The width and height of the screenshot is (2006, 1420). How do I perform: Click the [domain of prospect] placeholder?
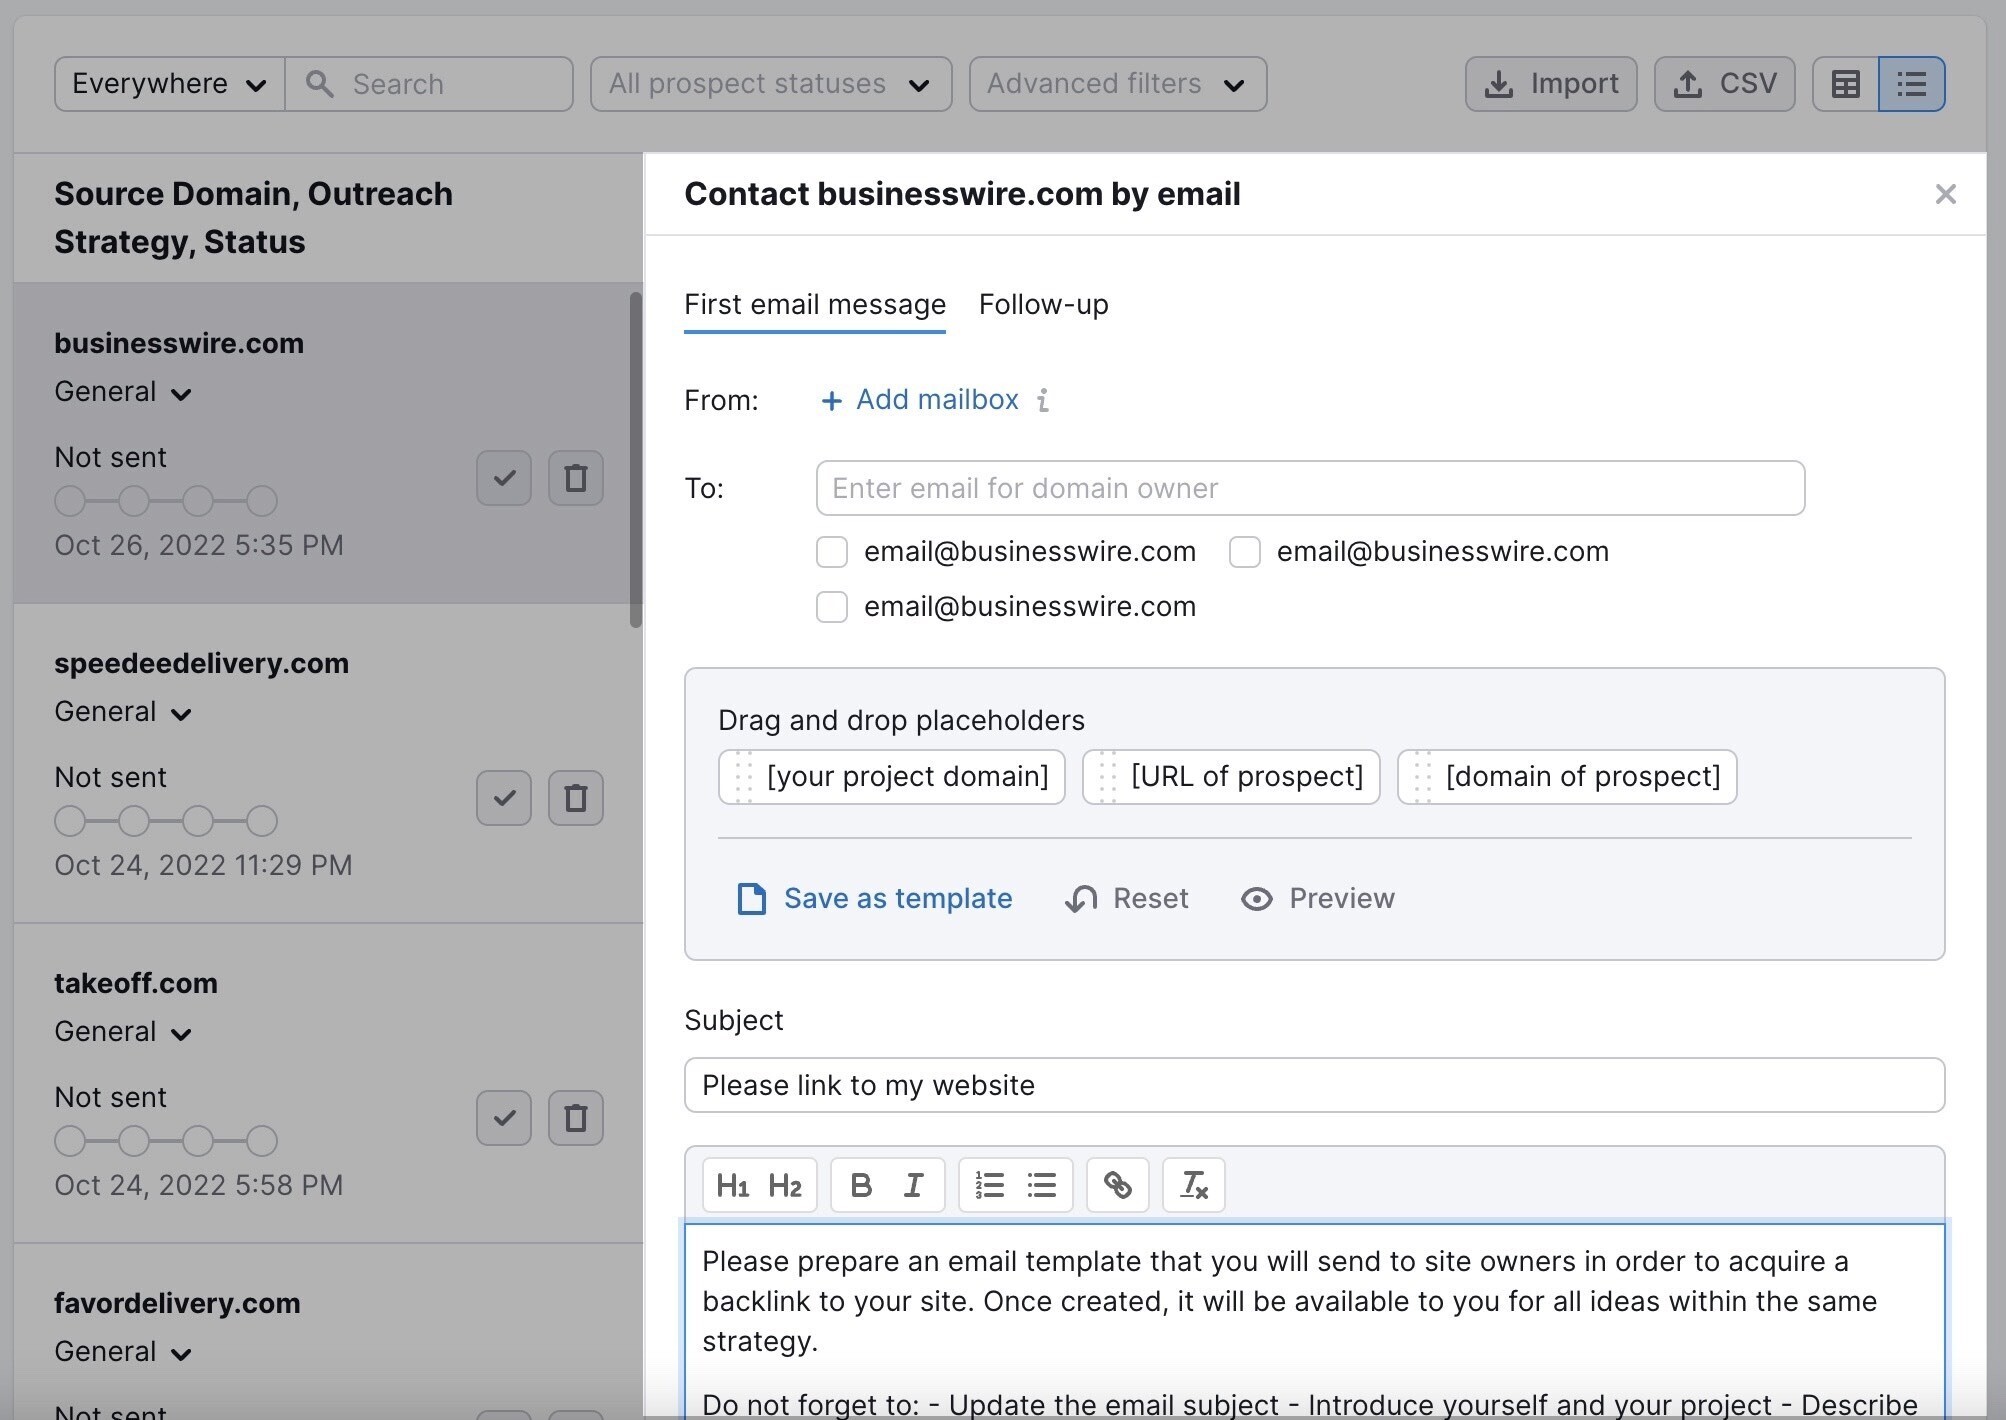(1567, 777)
